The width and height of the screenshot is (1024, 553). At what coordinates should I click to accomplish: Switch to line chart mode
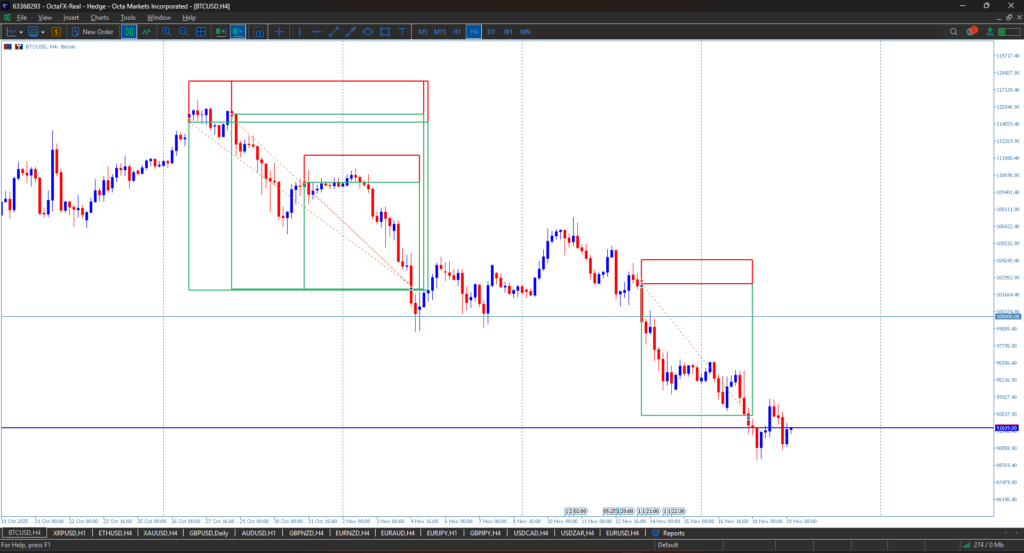point(146,32)
